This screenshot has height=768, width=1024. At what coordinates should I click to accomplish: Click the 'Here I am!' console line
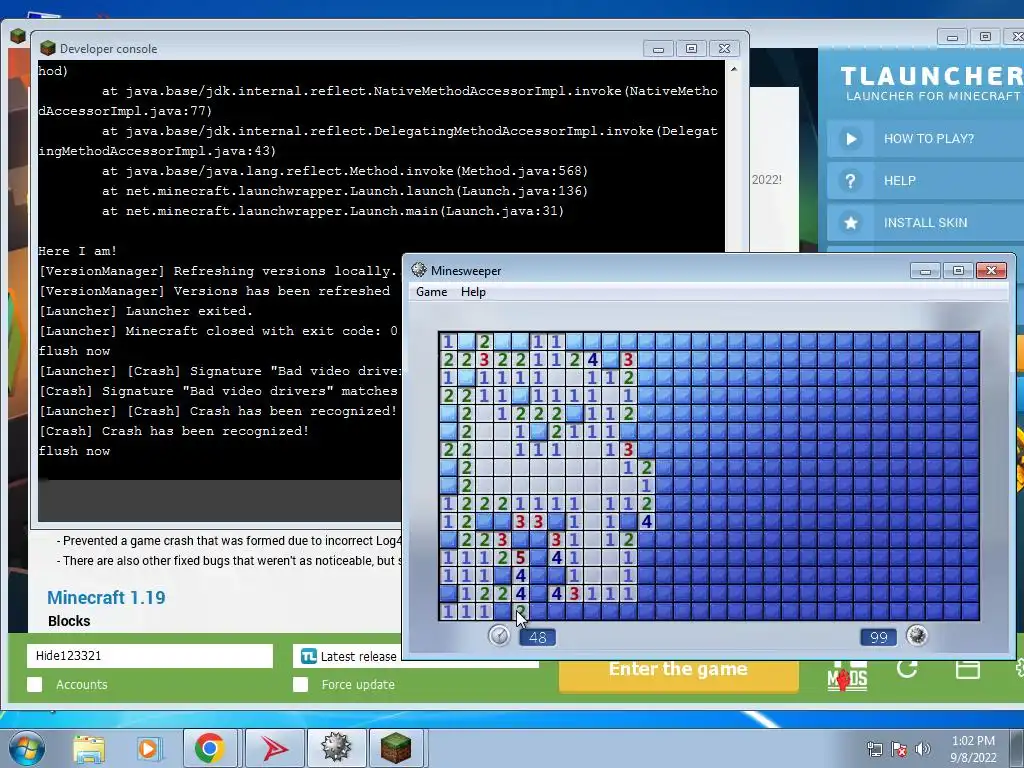[x=77, y=251]
